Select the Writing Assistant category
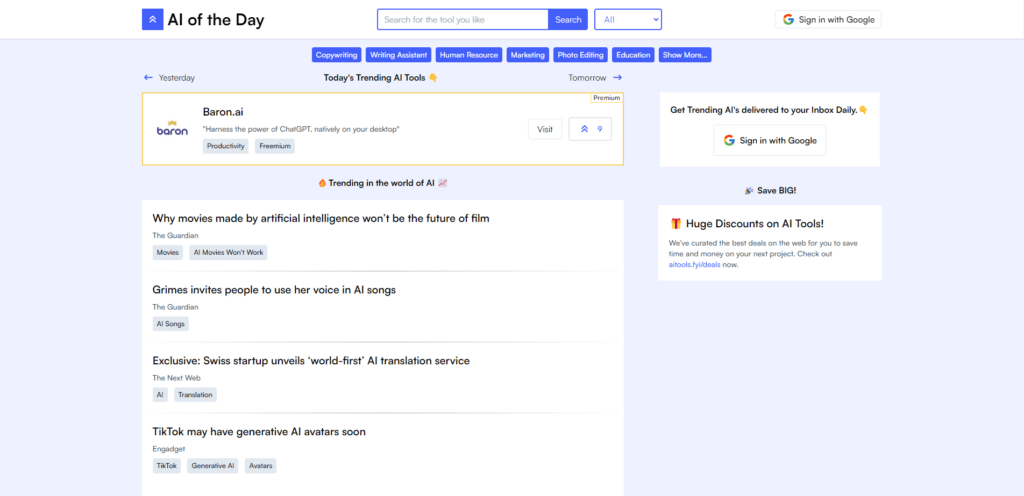 pyautogui.click(x=398, y=55)
